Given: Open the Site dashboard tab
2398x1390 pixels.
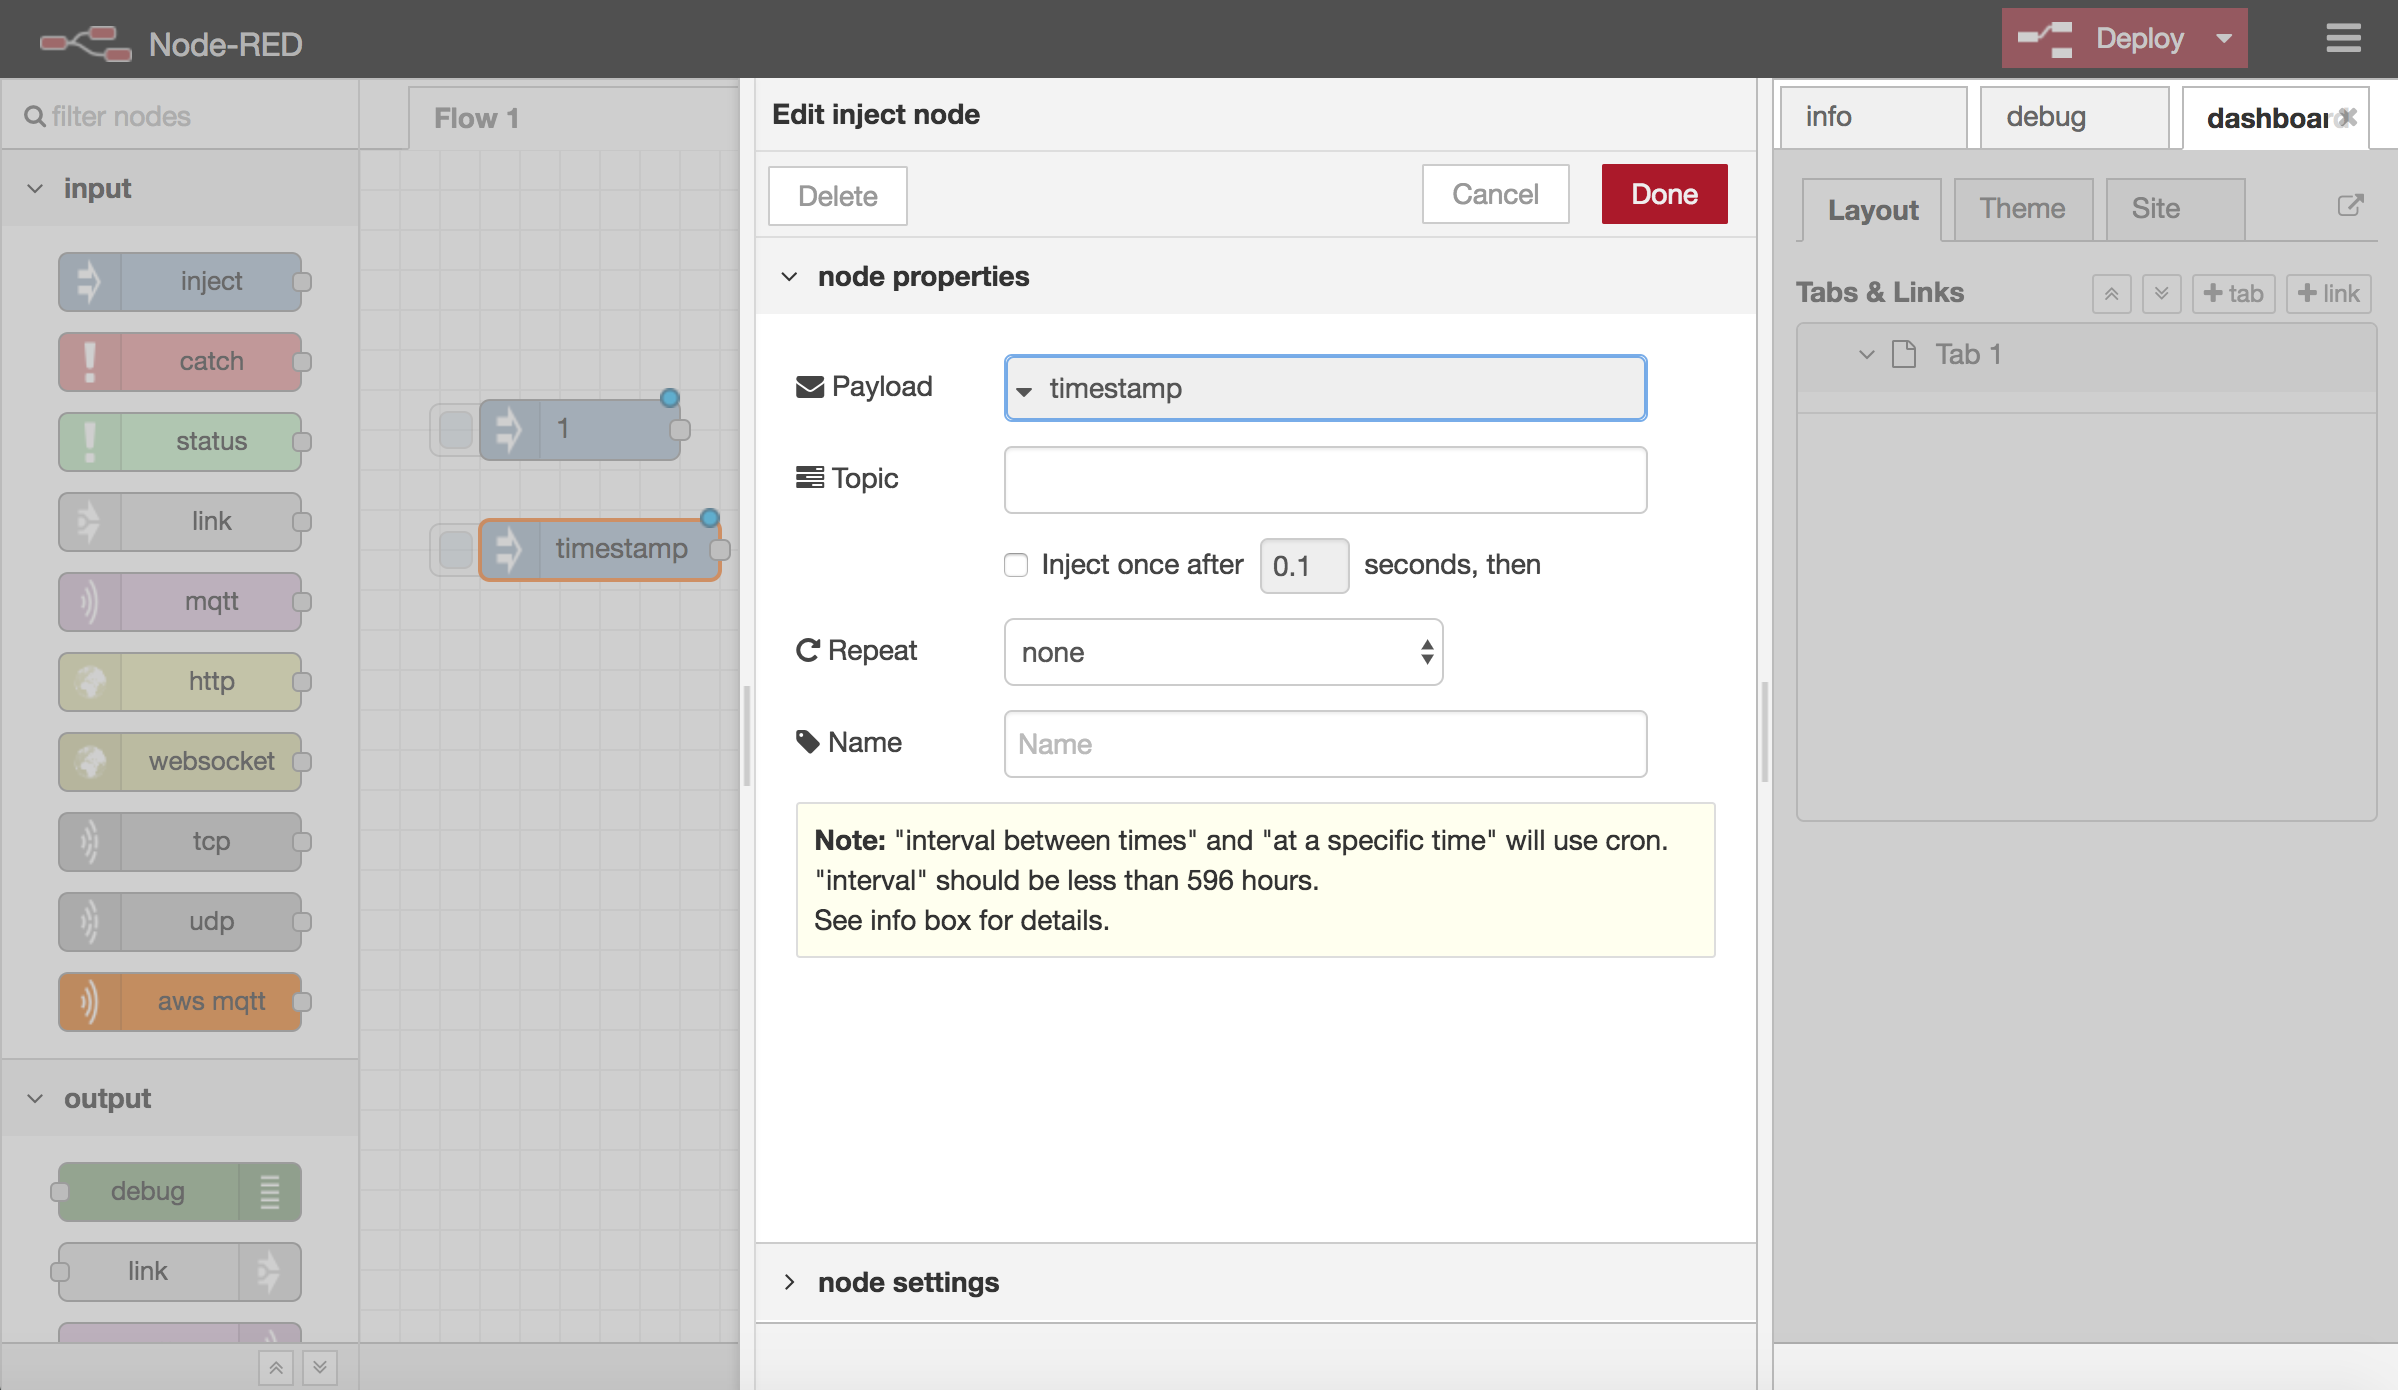Looking at the screenshot, I should point(2175,208).
